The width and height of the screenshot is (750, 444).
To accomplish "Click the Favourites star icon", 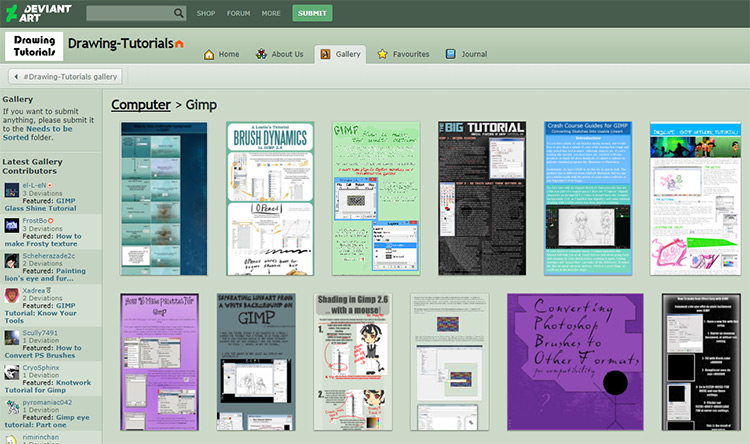I will tap(382, 54).
